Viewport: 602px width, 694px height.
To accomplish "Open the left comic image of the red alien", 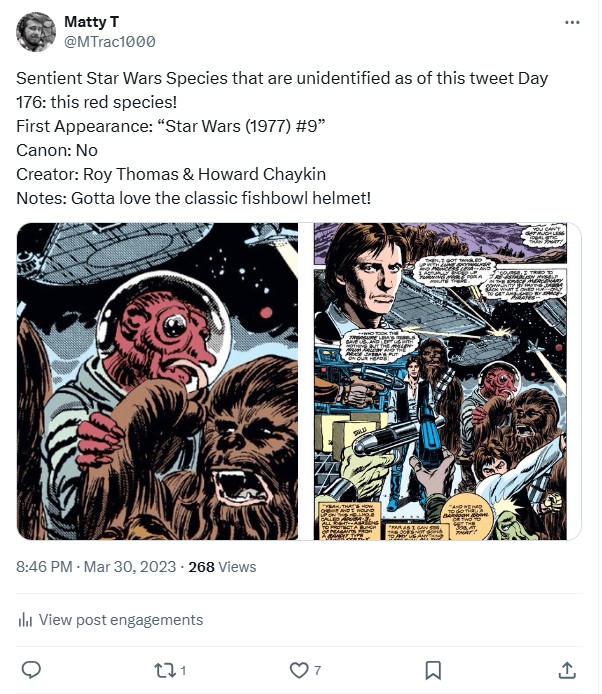I will (x=158, y=382).
